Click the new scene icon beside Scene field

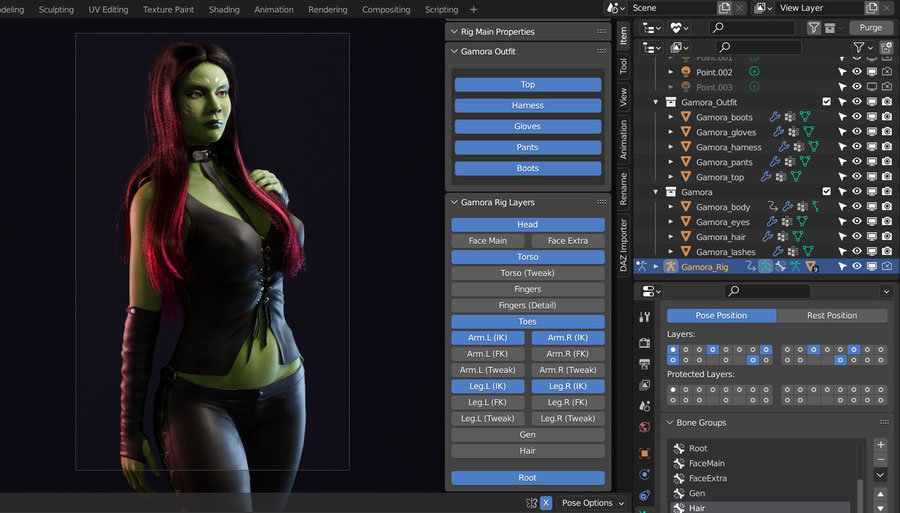724,8
